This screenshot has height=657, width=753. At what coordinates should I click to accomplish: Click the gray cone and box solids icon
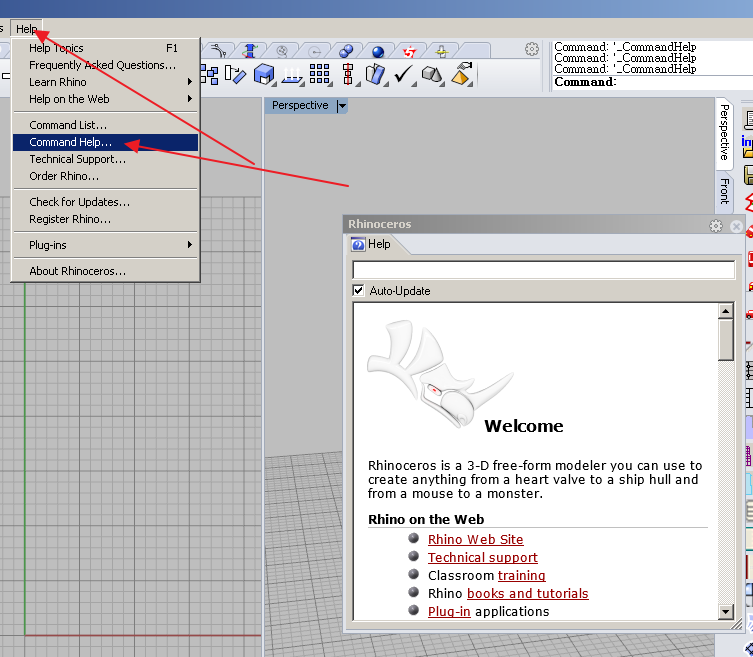(x=432, y=74)
